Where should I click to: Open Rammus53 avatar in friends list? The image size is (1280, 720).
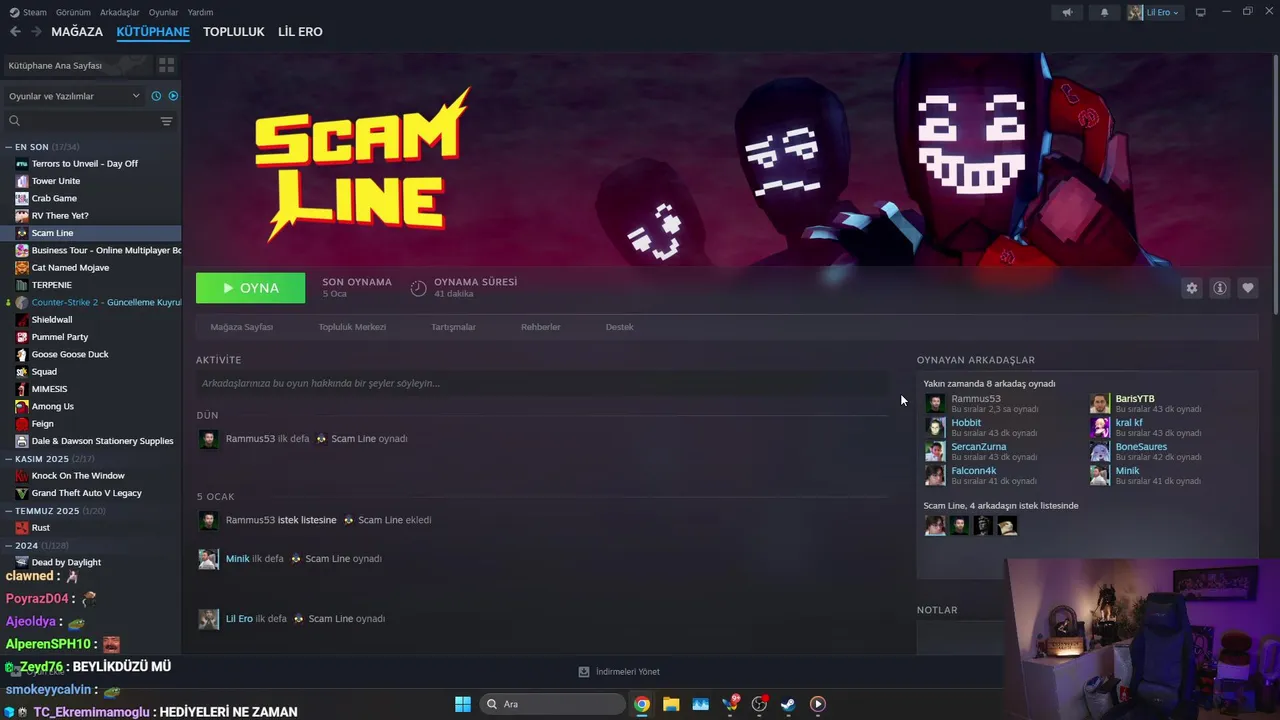tap(935, 403)
